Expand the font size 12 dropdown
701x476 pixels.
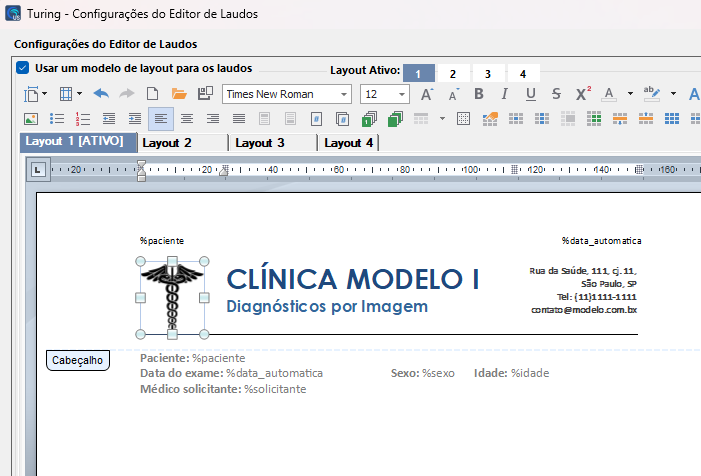tap(402, 94)
